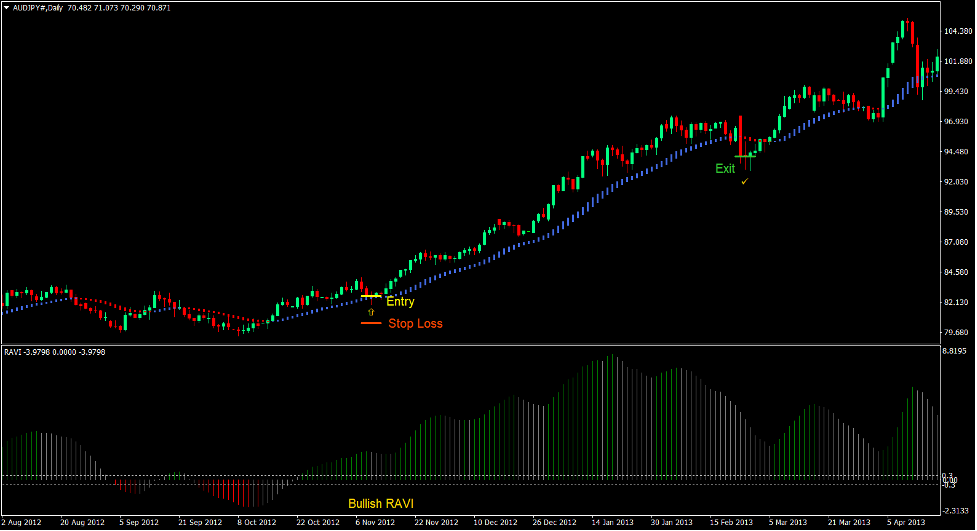The height and width of the screenshot is (531, 977).
Task: Click price level 89.530 on axis
Action: [x=958, y=212]
